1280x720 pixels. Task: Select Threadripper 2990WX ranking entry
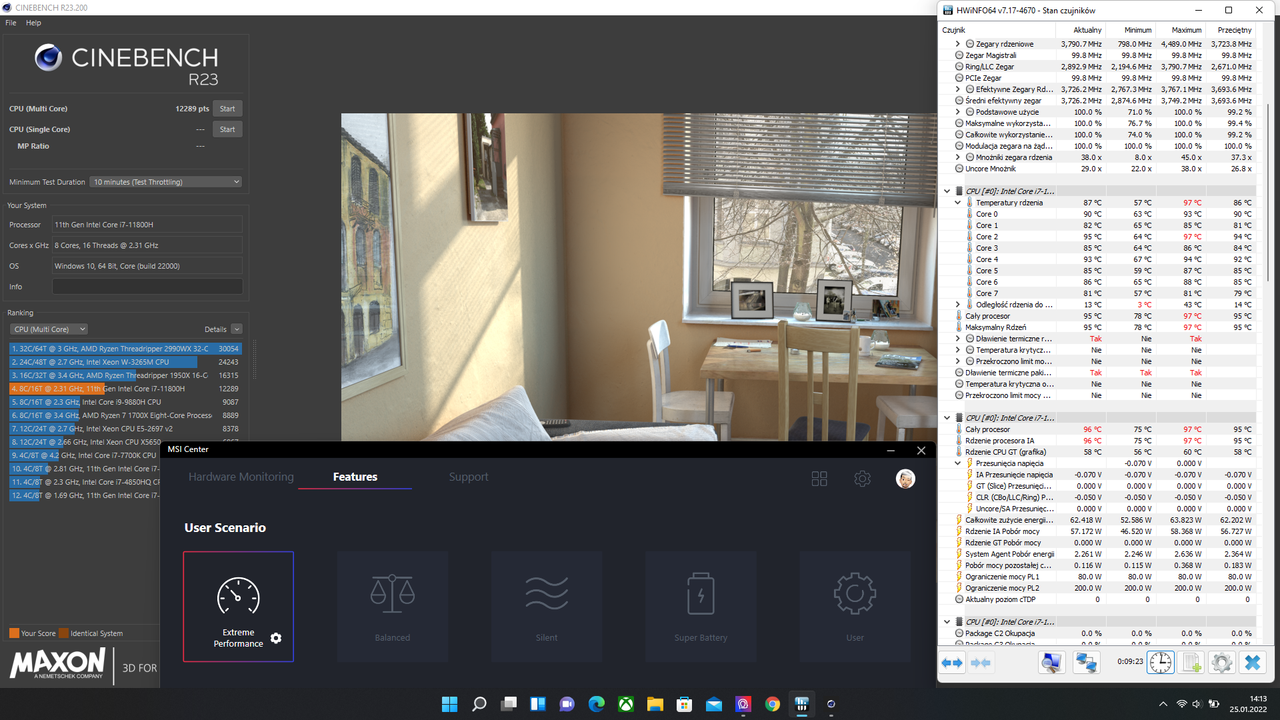point(125,348)
